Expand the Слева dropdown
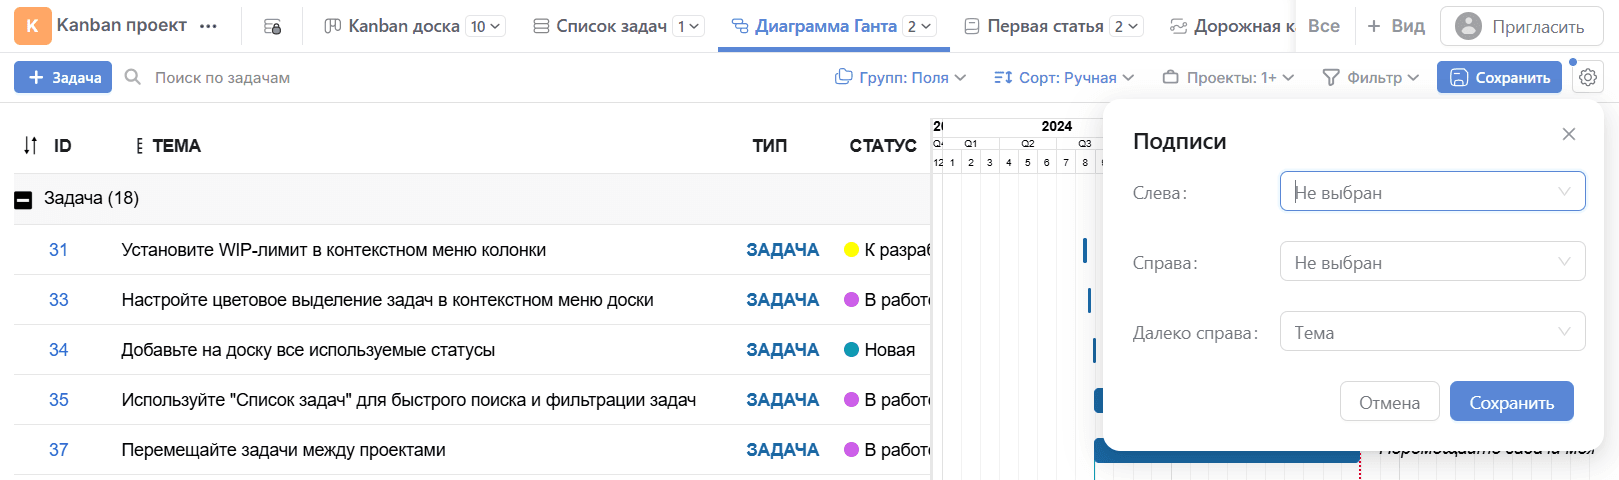This screenshot has height=480, width=1619. (x=1432, y=192)
